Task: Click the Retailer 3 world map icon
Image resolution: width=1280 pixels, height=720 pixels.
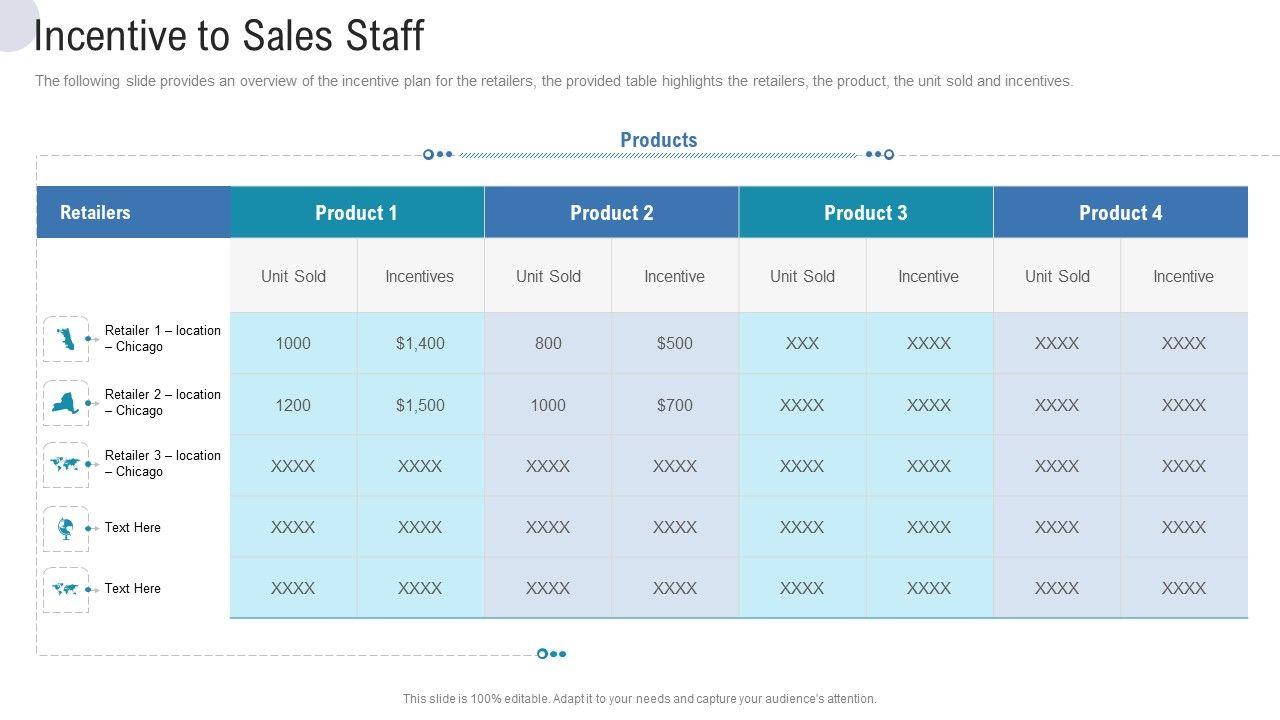Action: [66, 464]
